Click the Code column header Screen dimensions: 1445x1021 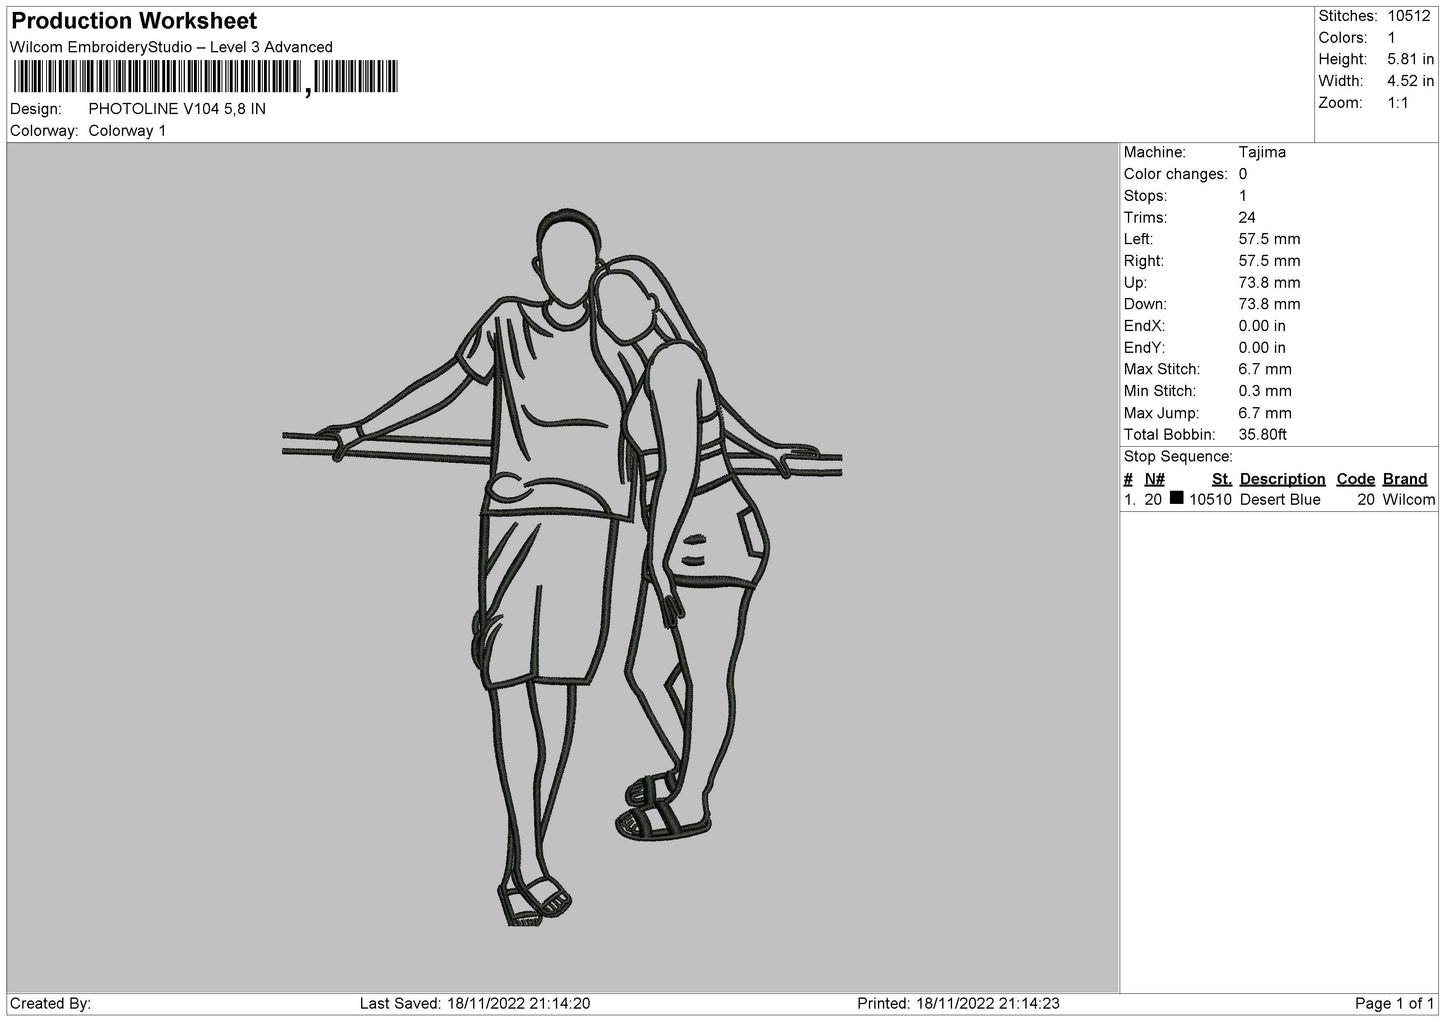(x=1356, y=479)
